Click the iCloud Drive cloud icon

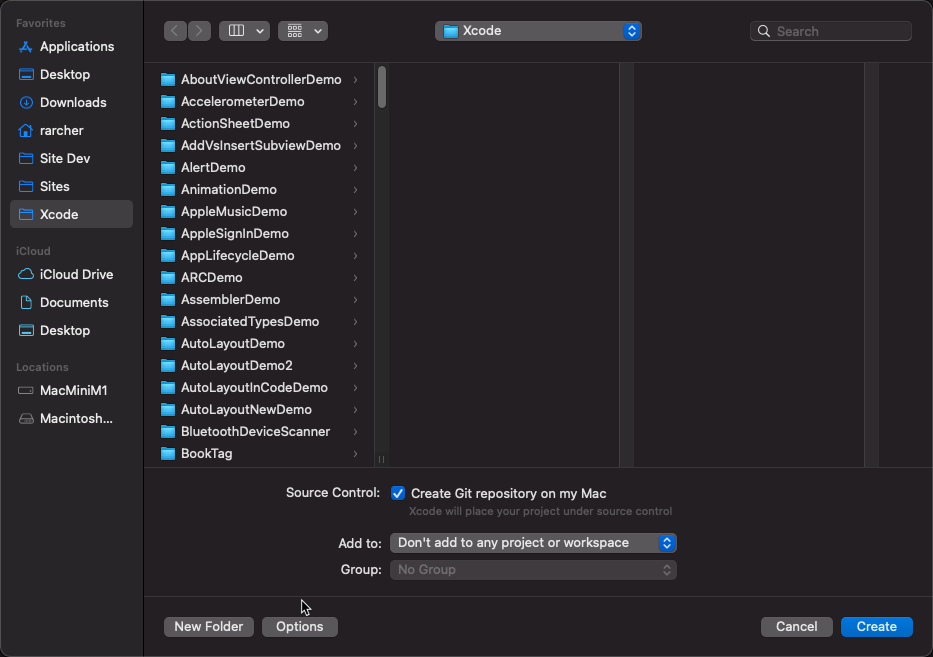[26, 274]
